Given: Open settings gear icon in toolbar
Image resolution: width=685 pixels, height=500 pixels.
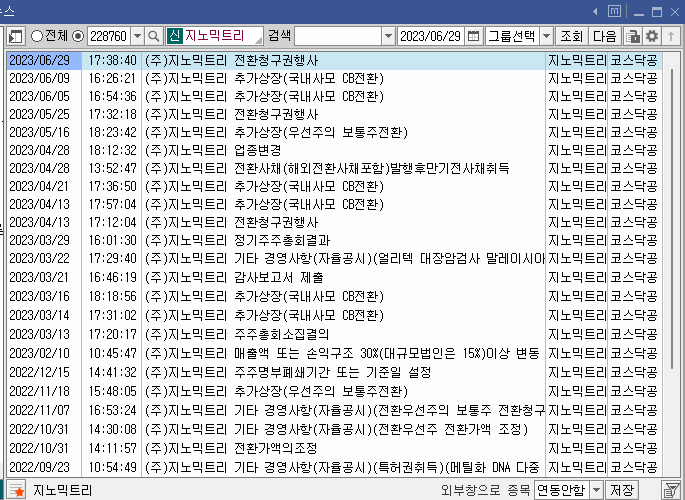Looking at the screenshot, I should click(x=652, y=36).
